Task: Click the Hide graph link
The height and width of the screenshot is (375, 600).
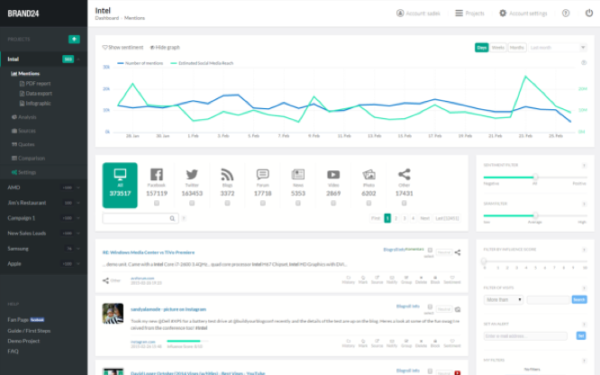Action: point(165,47)
